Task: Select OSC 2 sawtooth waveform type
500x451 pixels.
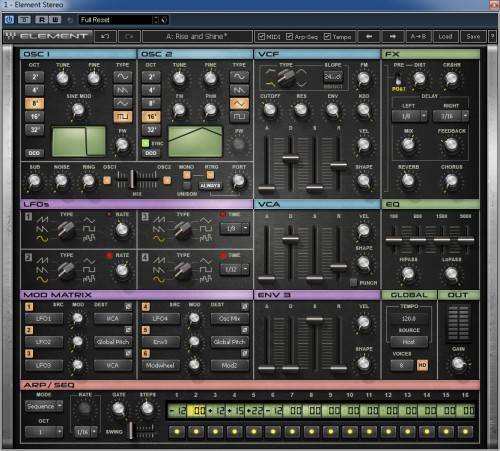Action: coord(239,90)
